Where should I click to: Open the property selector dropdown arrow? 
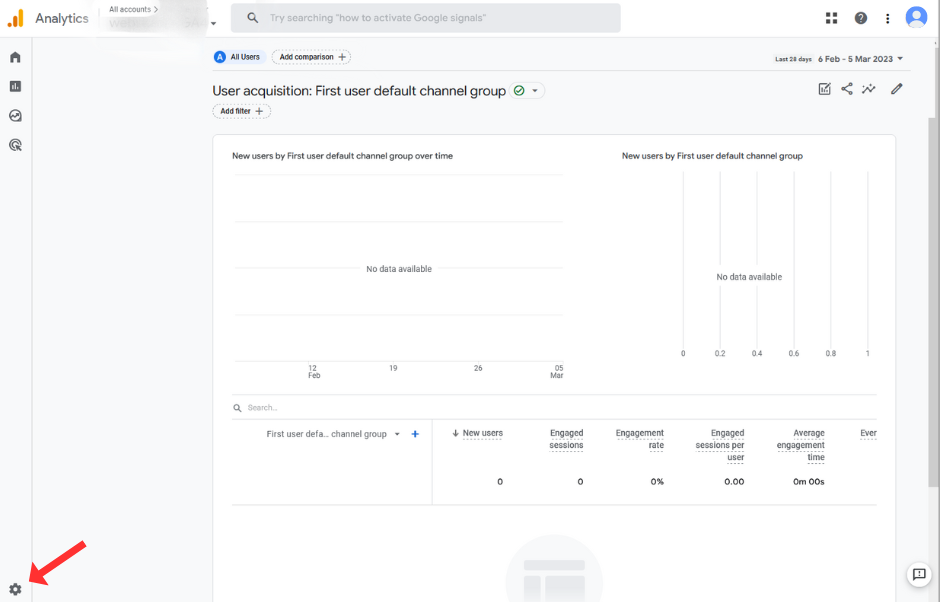[x=213, y=24]
